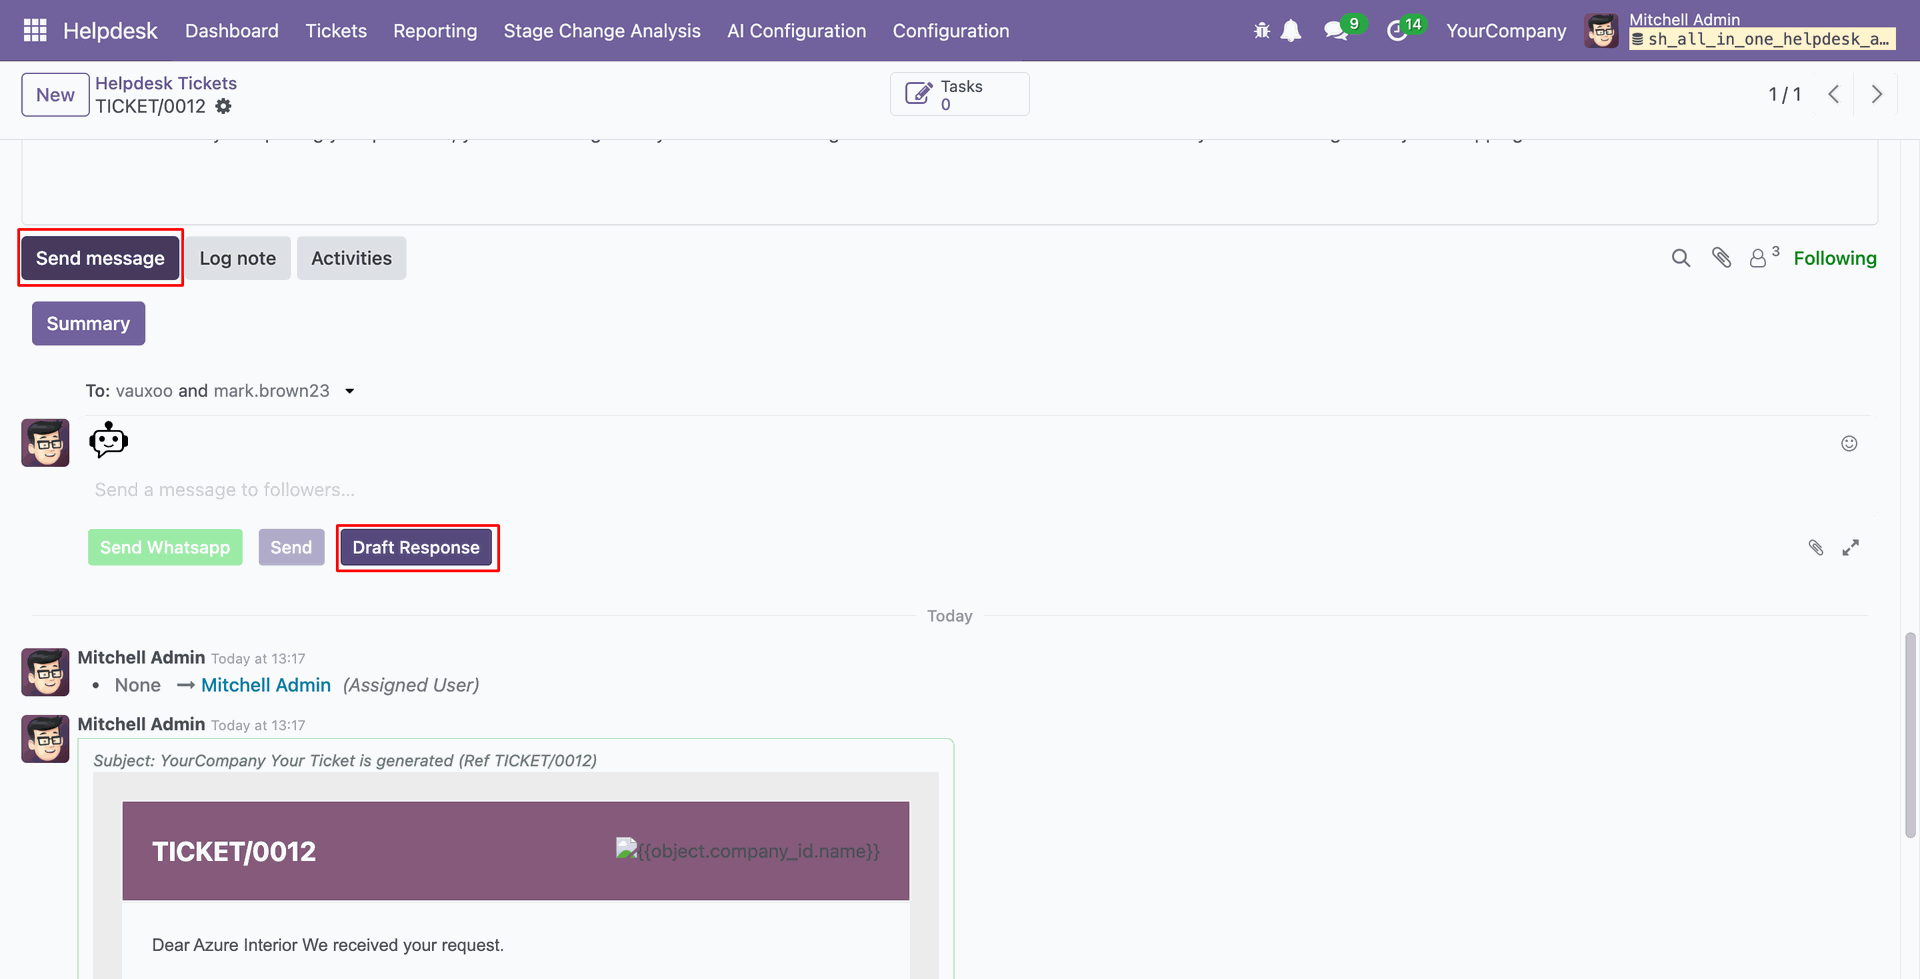Click the debug bug icon
1920x979 pixels.
[x=1262, y=31]
